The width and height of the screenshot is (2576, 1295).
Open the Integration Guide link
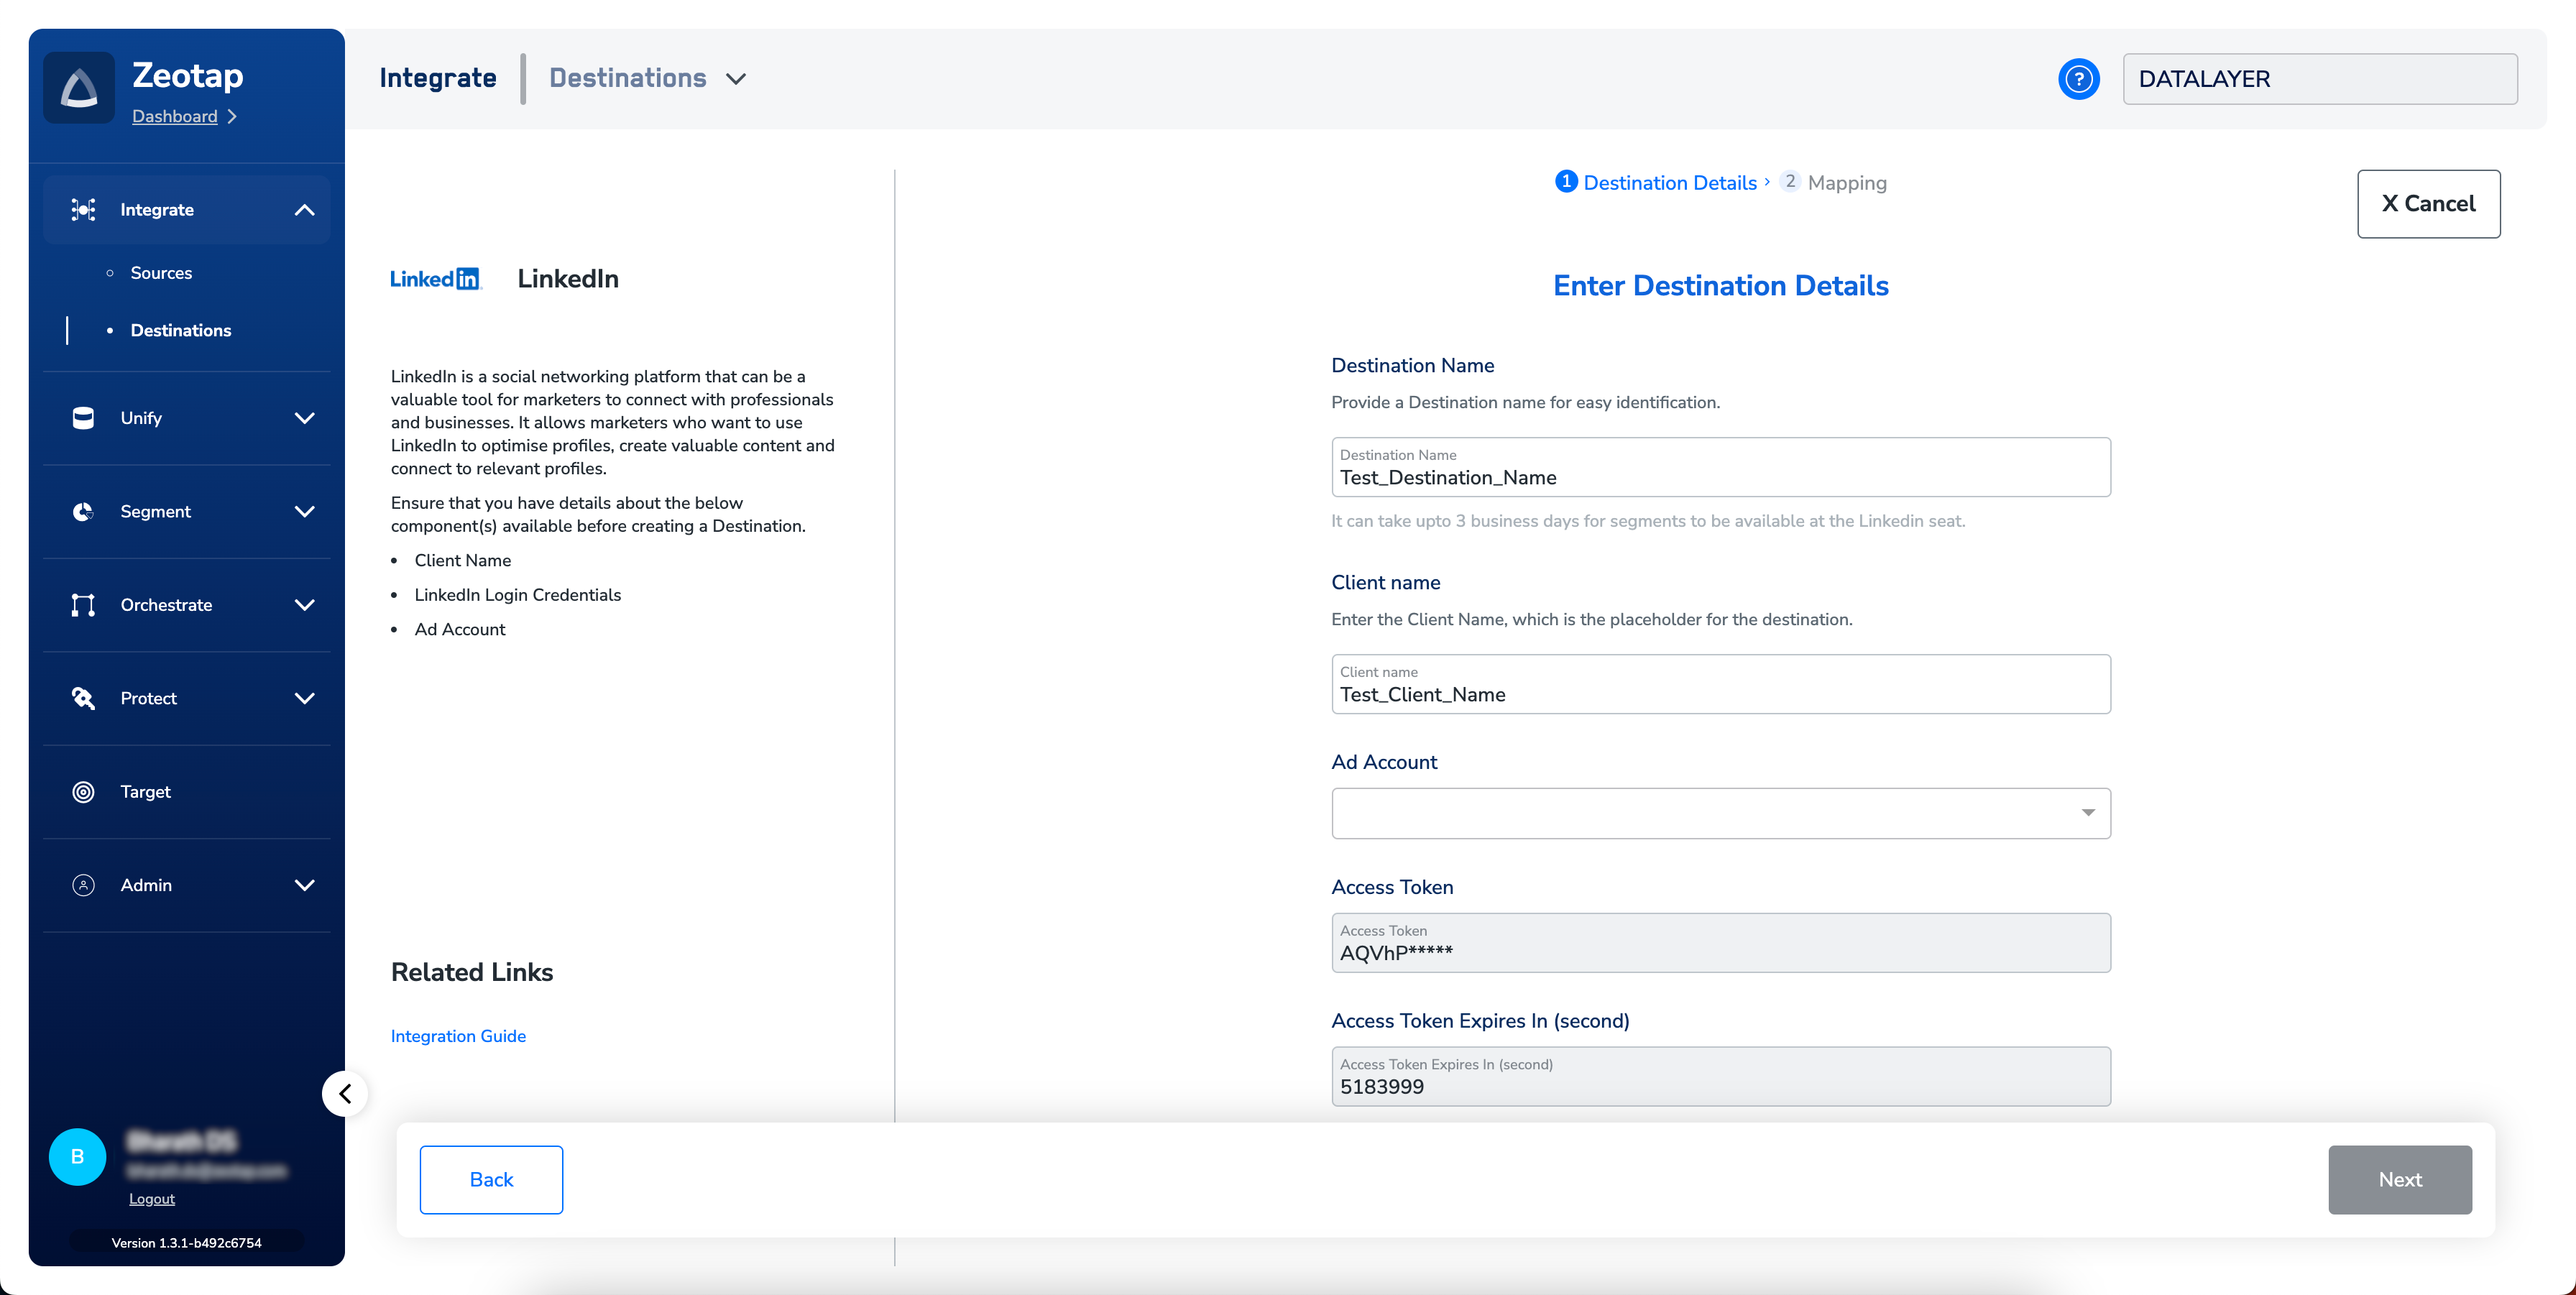(458, 1036)
